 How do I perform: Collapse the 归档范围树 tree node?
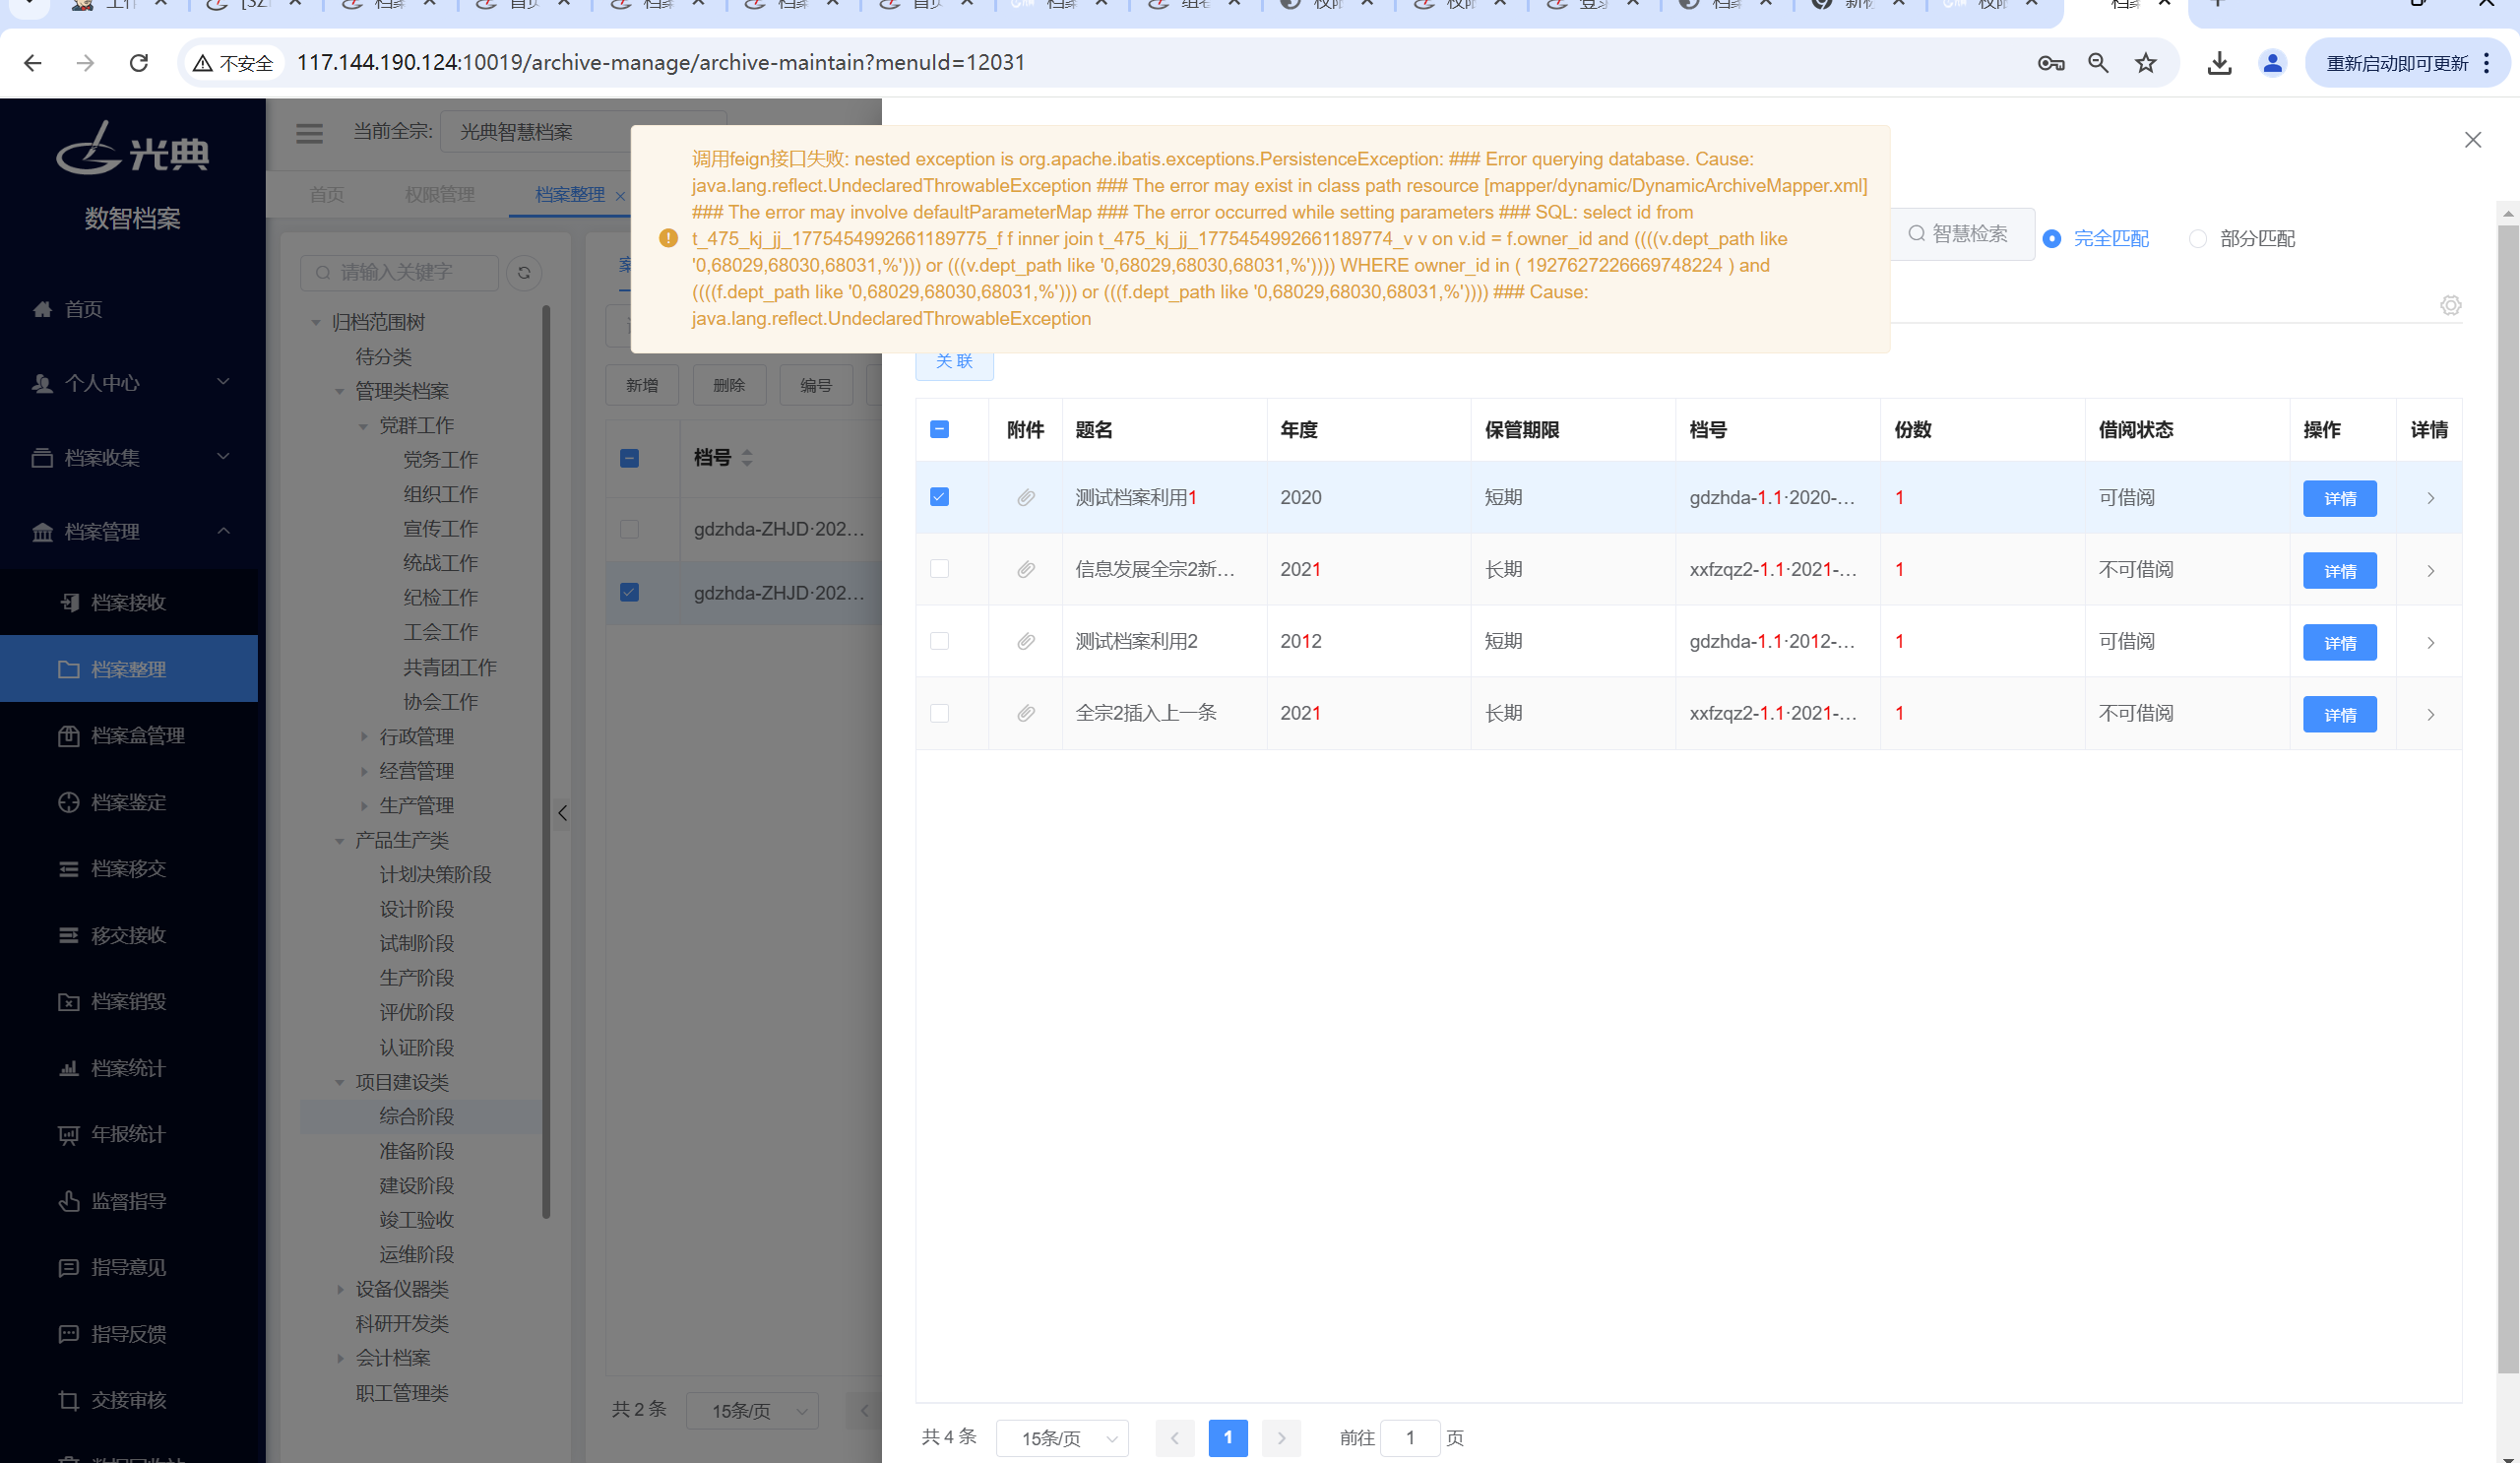[x=316, y=322]
